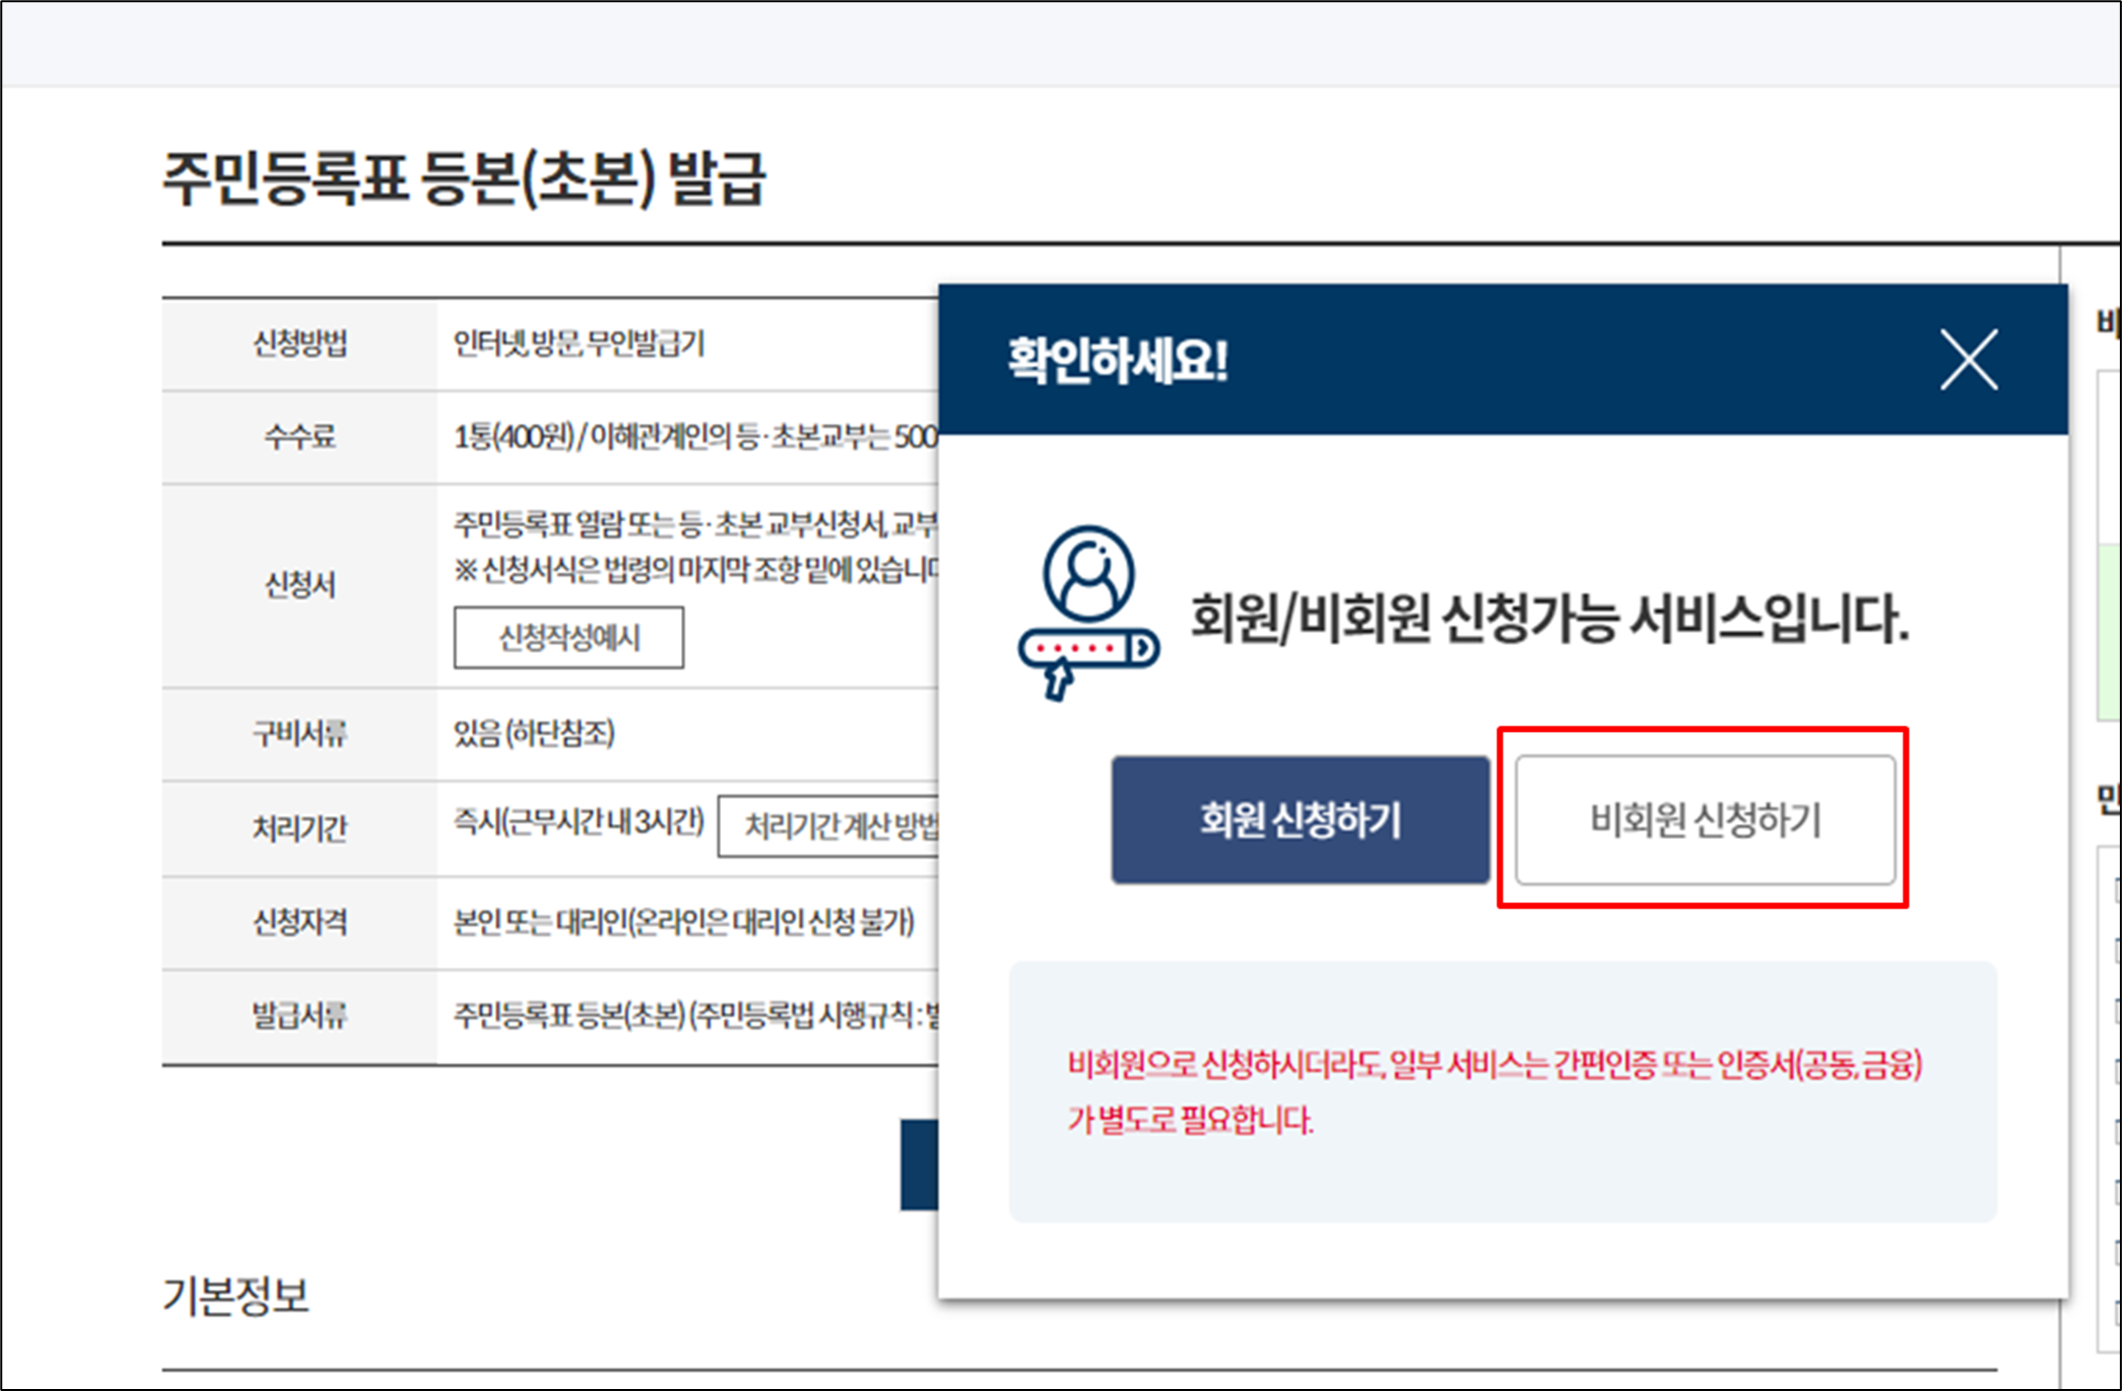Image resolution: width=2122 pixels, height=1391 pixels.
Task: Click the 신청자격 row label
Action: point(299,922)
